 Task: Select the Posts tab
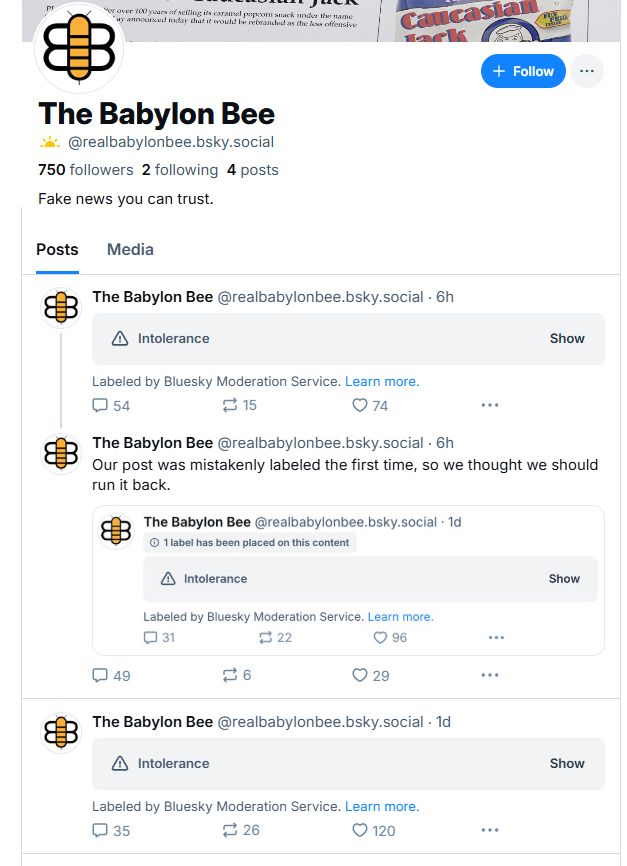(57, 249)
